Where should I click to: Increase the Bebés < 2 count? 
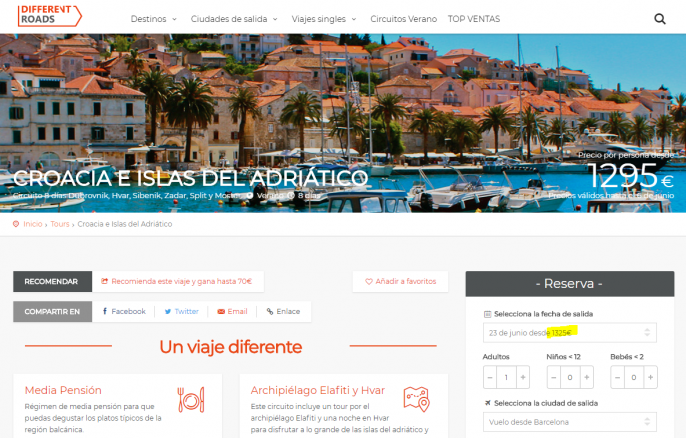click(x=649, y=378)
